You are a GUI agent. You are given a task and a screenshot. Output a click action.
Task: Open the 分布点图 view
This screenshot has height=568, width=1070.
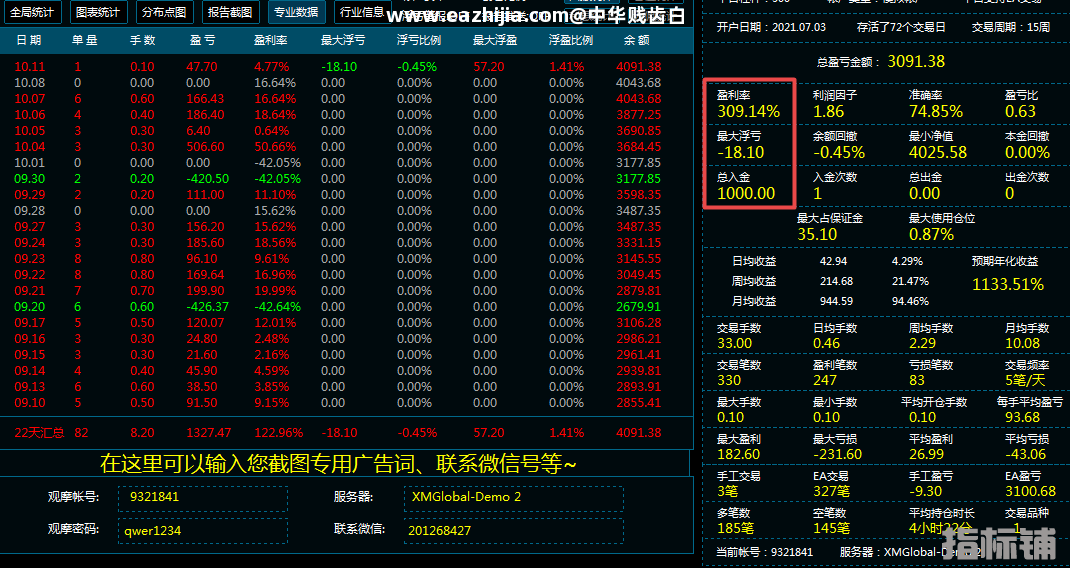[164, 13]
